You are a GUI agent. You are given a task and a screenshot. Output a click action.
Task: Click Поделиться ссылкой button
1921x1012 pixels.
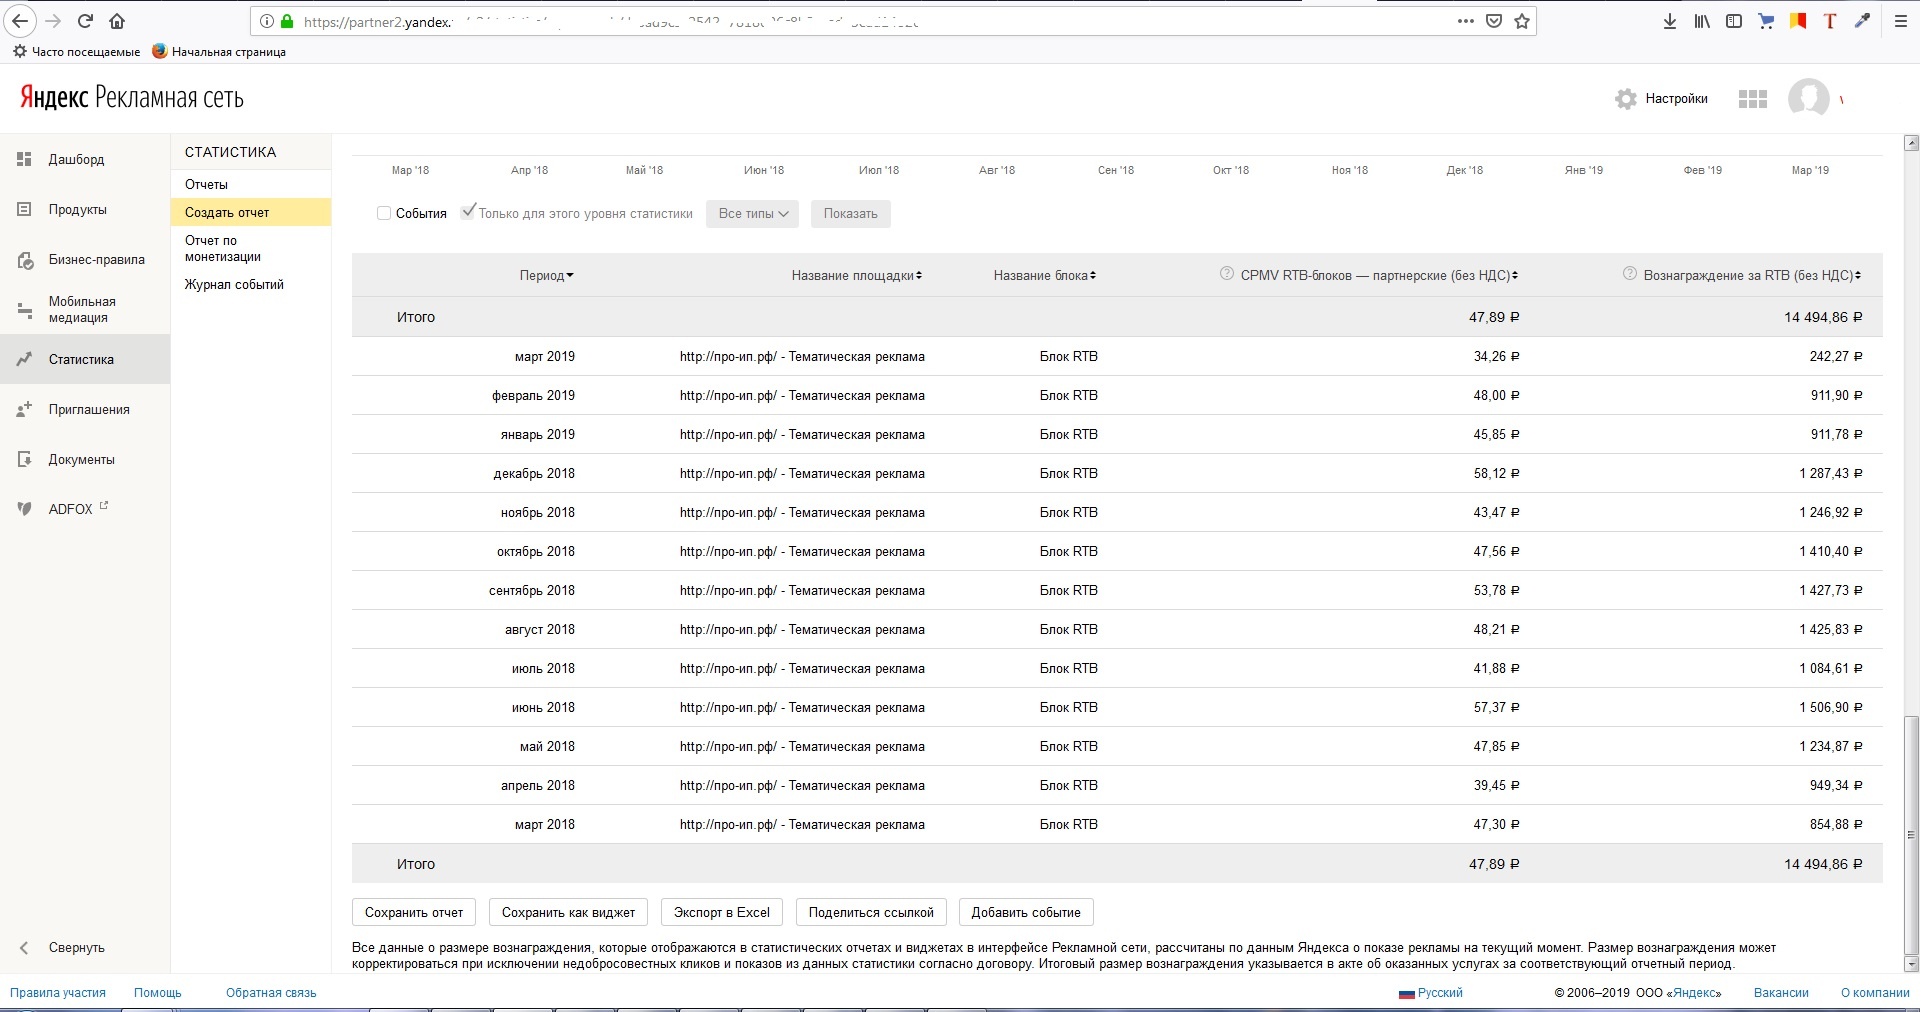[871, 912]
